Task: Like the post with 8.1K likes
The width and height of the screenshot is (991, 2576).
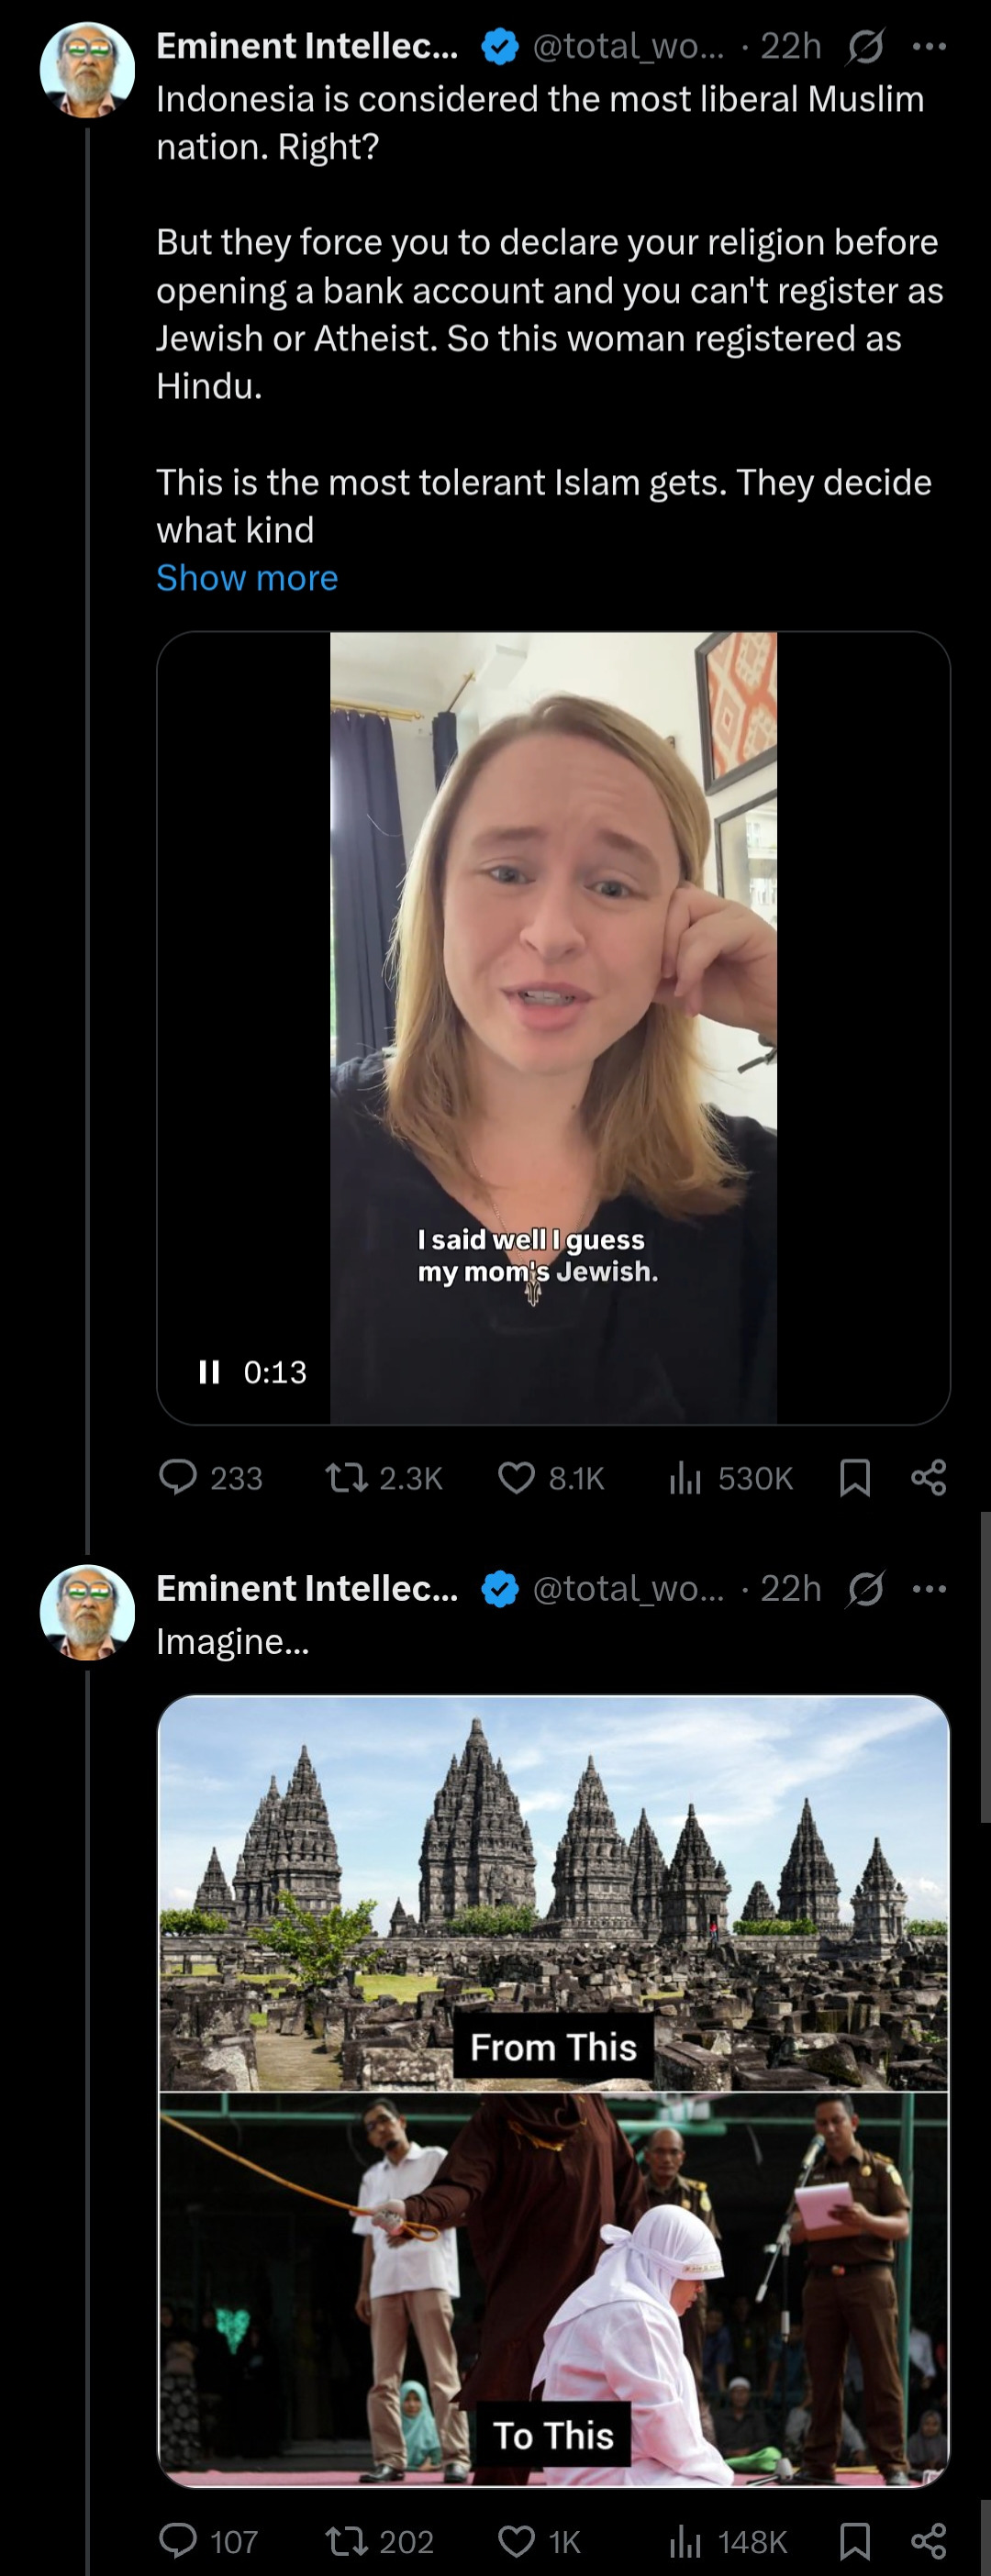Action: [x=551, y=1477]
